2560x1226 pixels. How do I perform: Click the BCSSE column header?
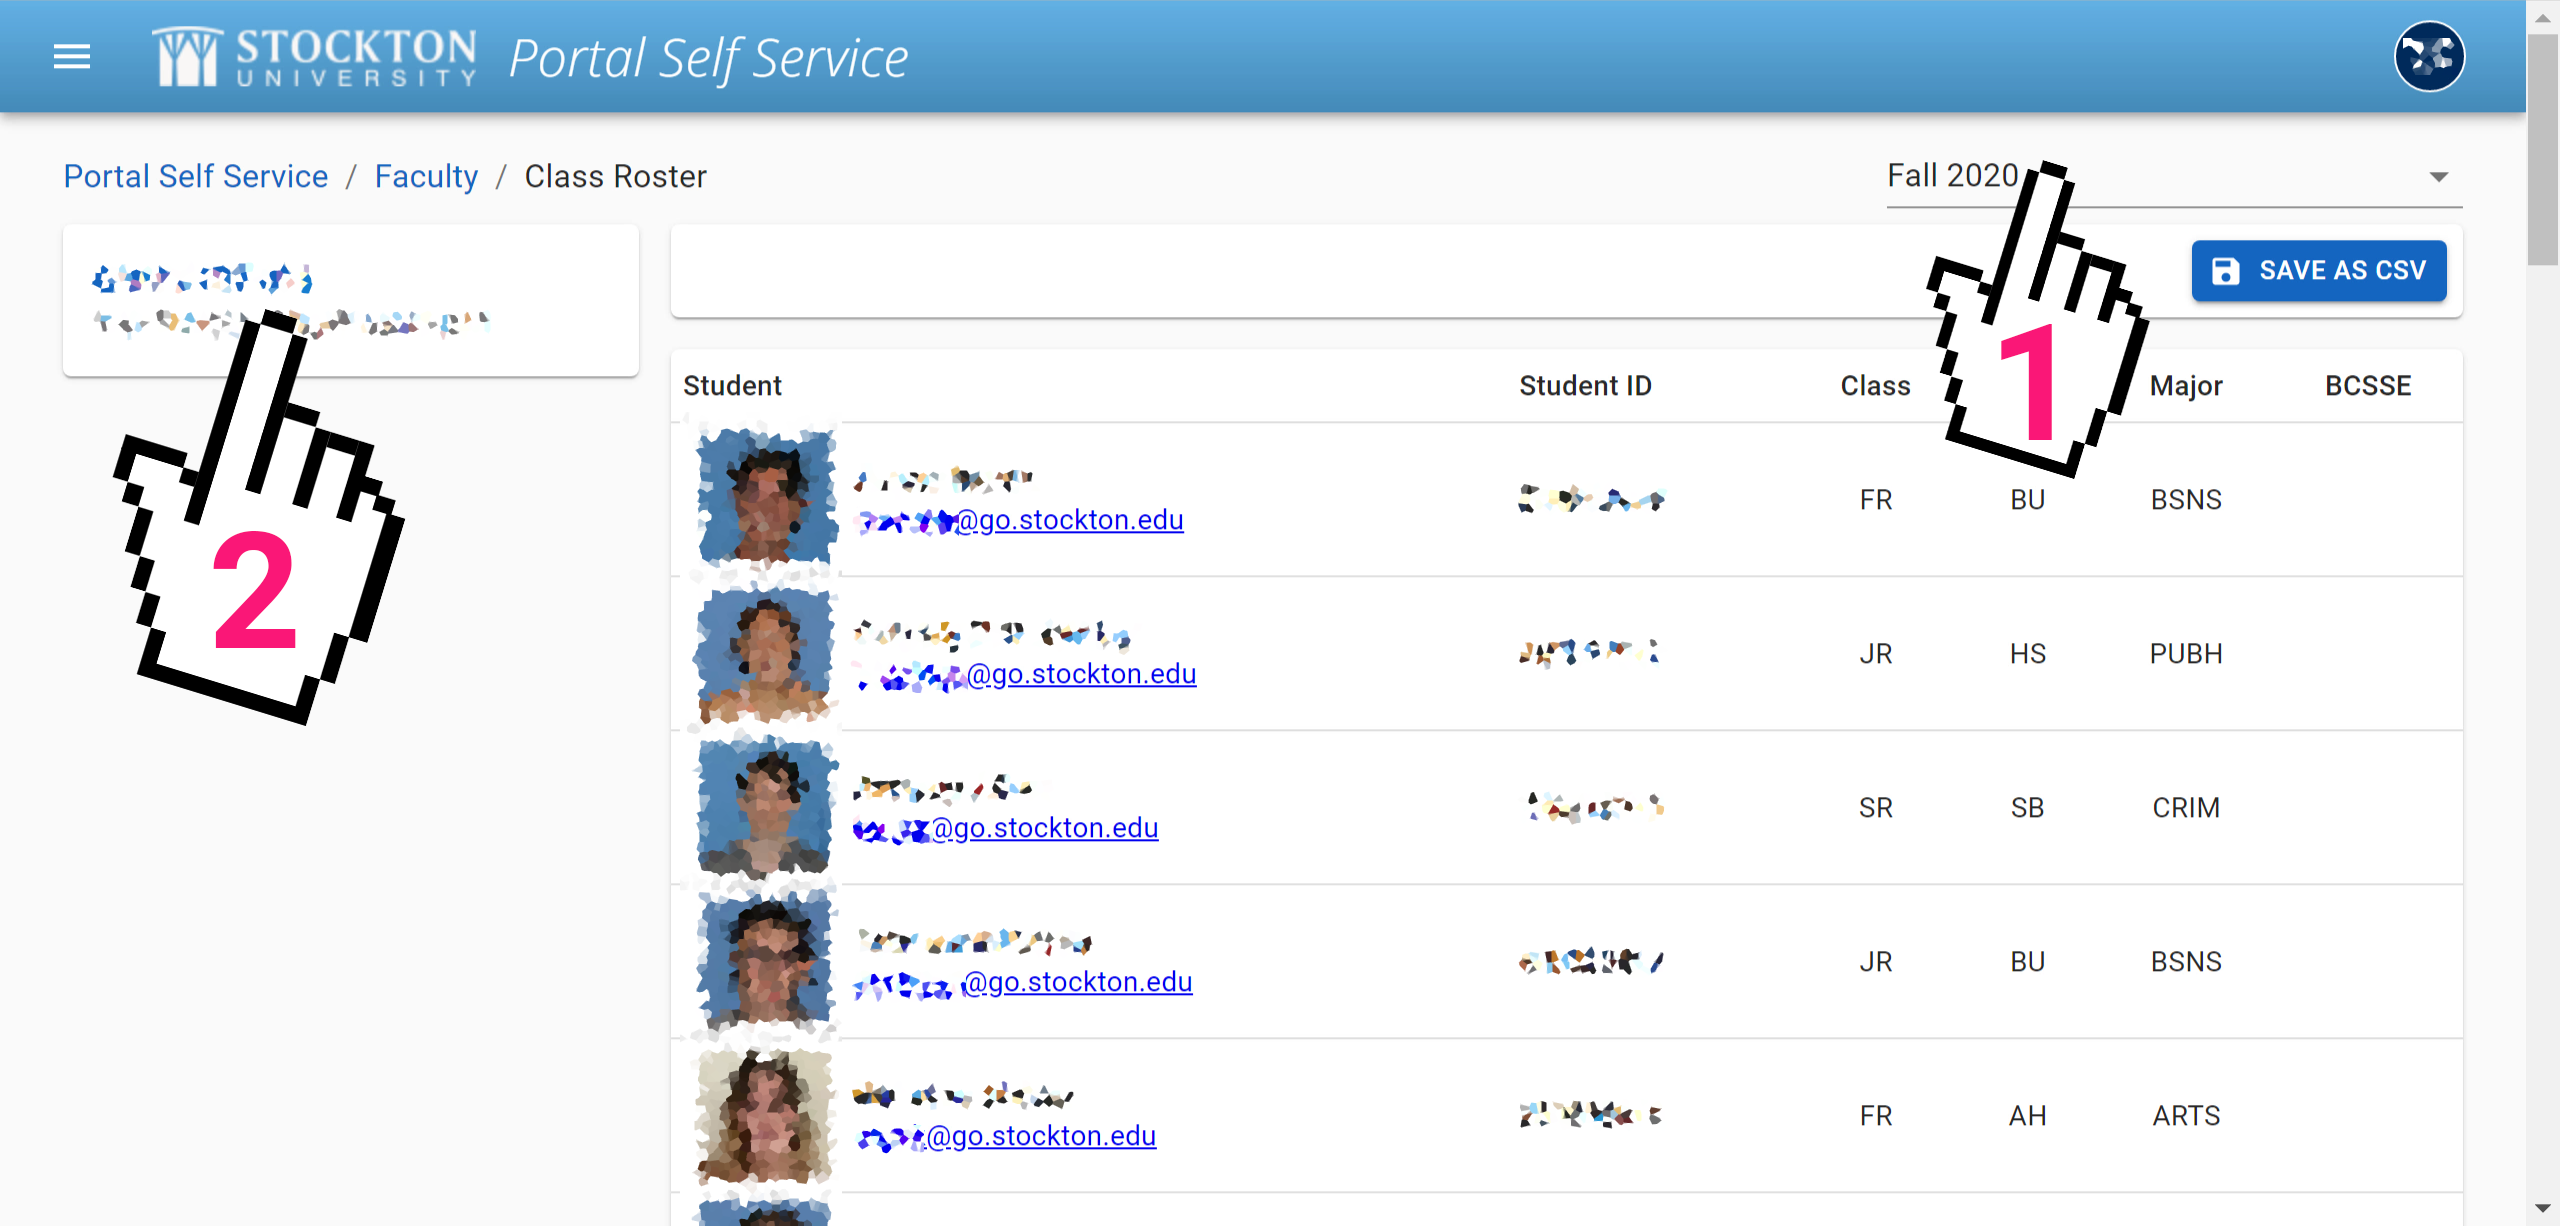click(2368, 386)
